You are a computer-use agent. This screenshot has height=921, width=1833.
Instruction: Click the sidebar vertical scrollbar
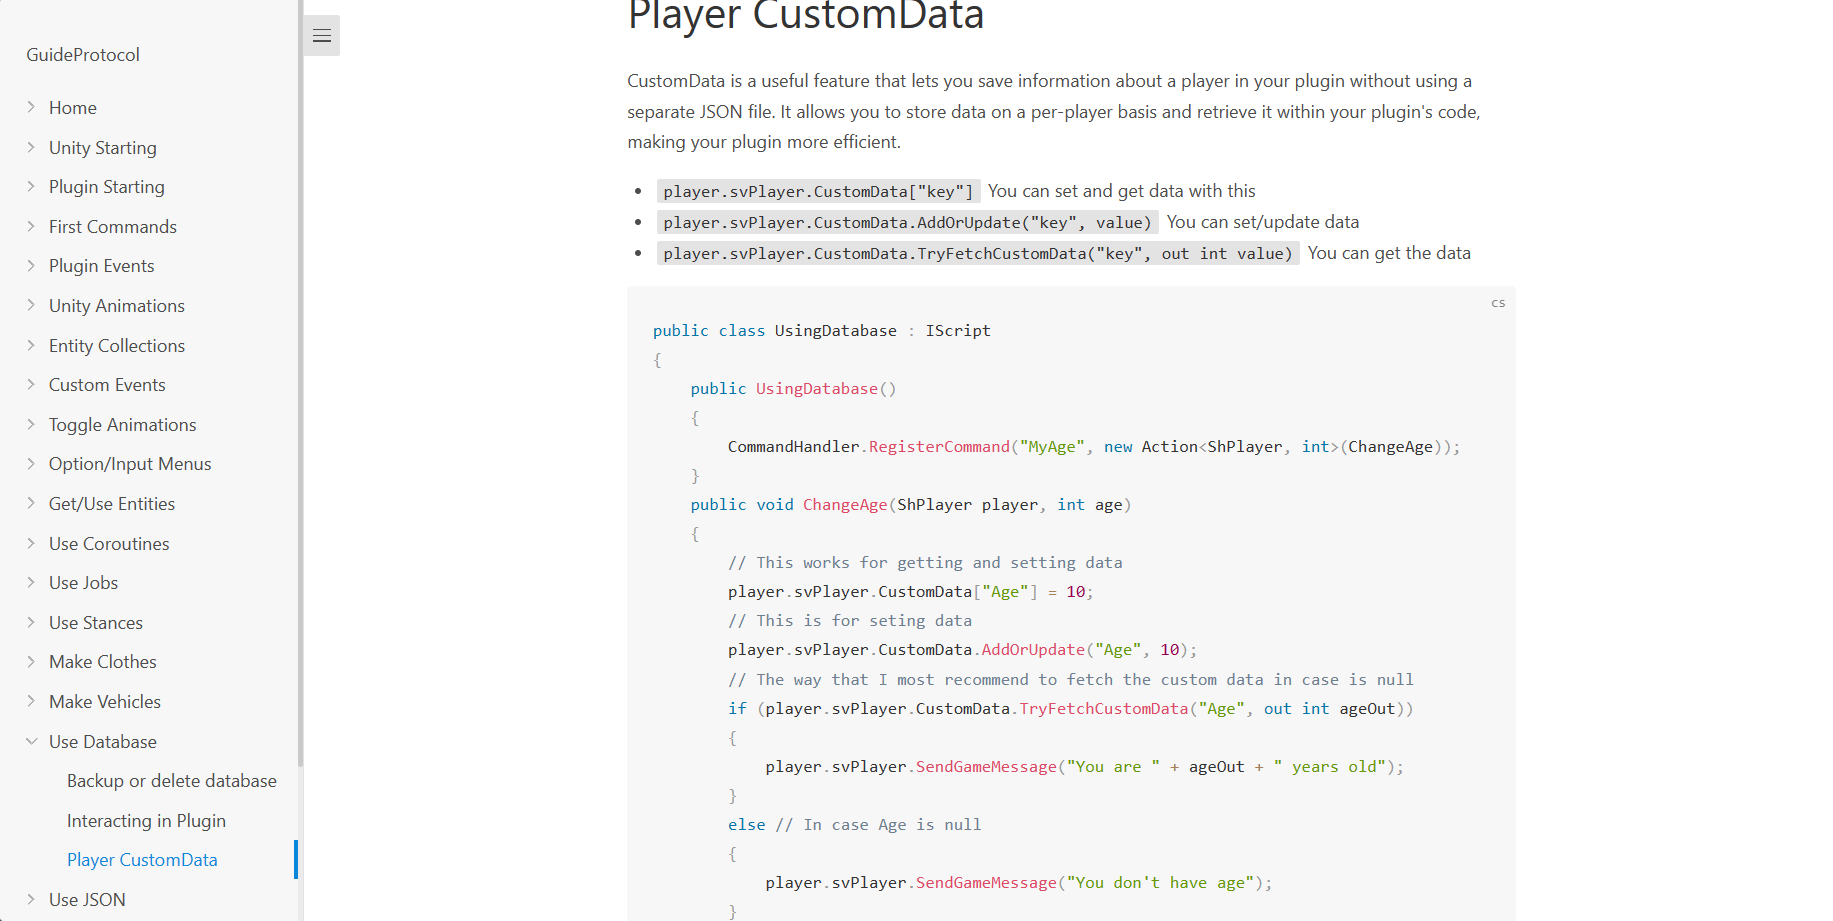[x=300, y=400]
